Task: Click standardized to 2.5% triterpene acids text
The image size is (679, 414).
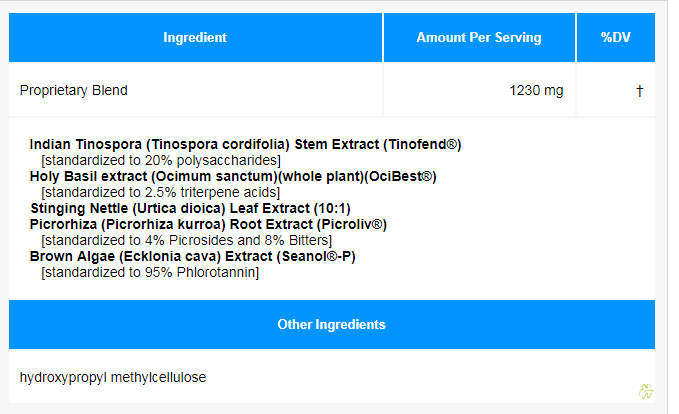Action: point(160,192)
